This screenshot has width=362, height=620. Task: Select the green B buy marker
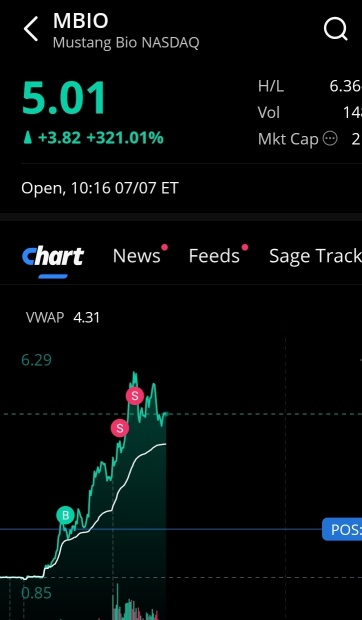(x=66, y=515)
